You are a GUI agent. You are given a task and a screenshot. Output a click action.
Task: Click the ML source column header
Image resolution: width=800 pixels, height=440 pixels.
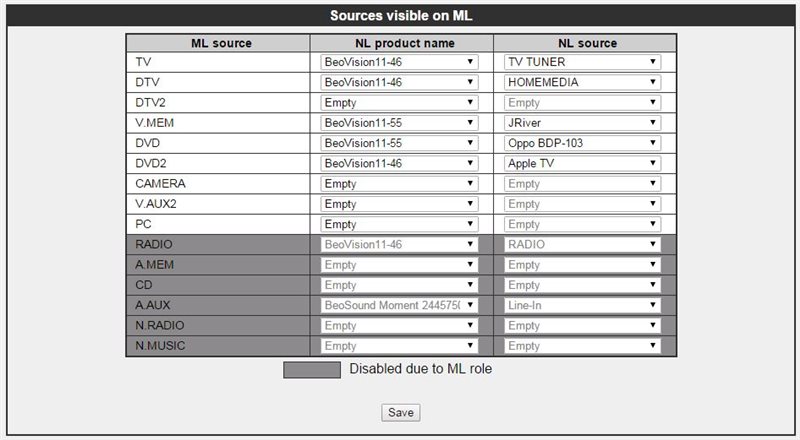[x=221, y=43]
